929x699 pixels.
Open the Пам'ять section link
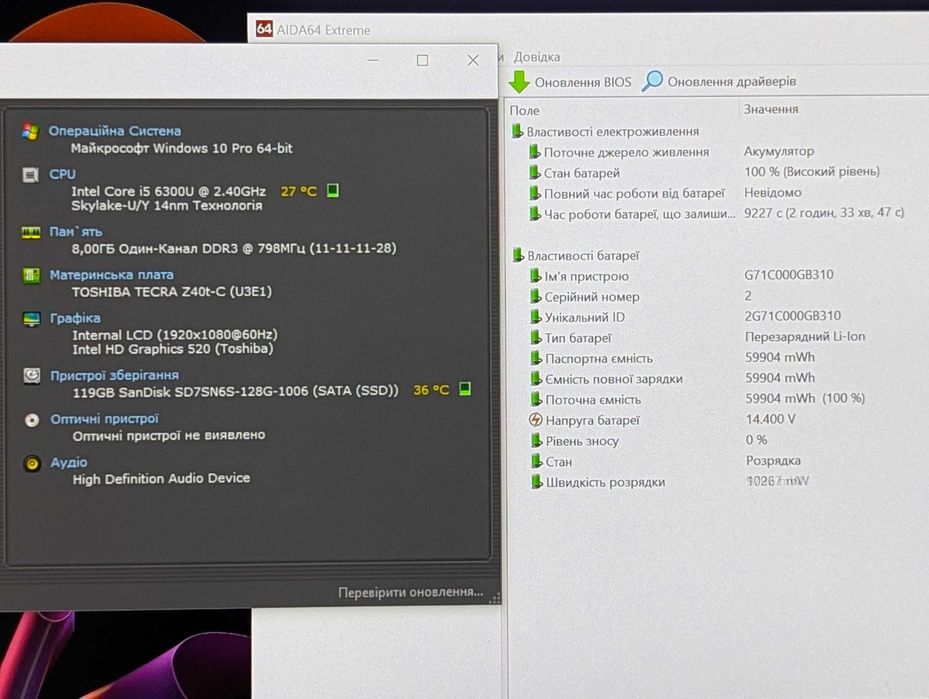(x=76, y=232)
